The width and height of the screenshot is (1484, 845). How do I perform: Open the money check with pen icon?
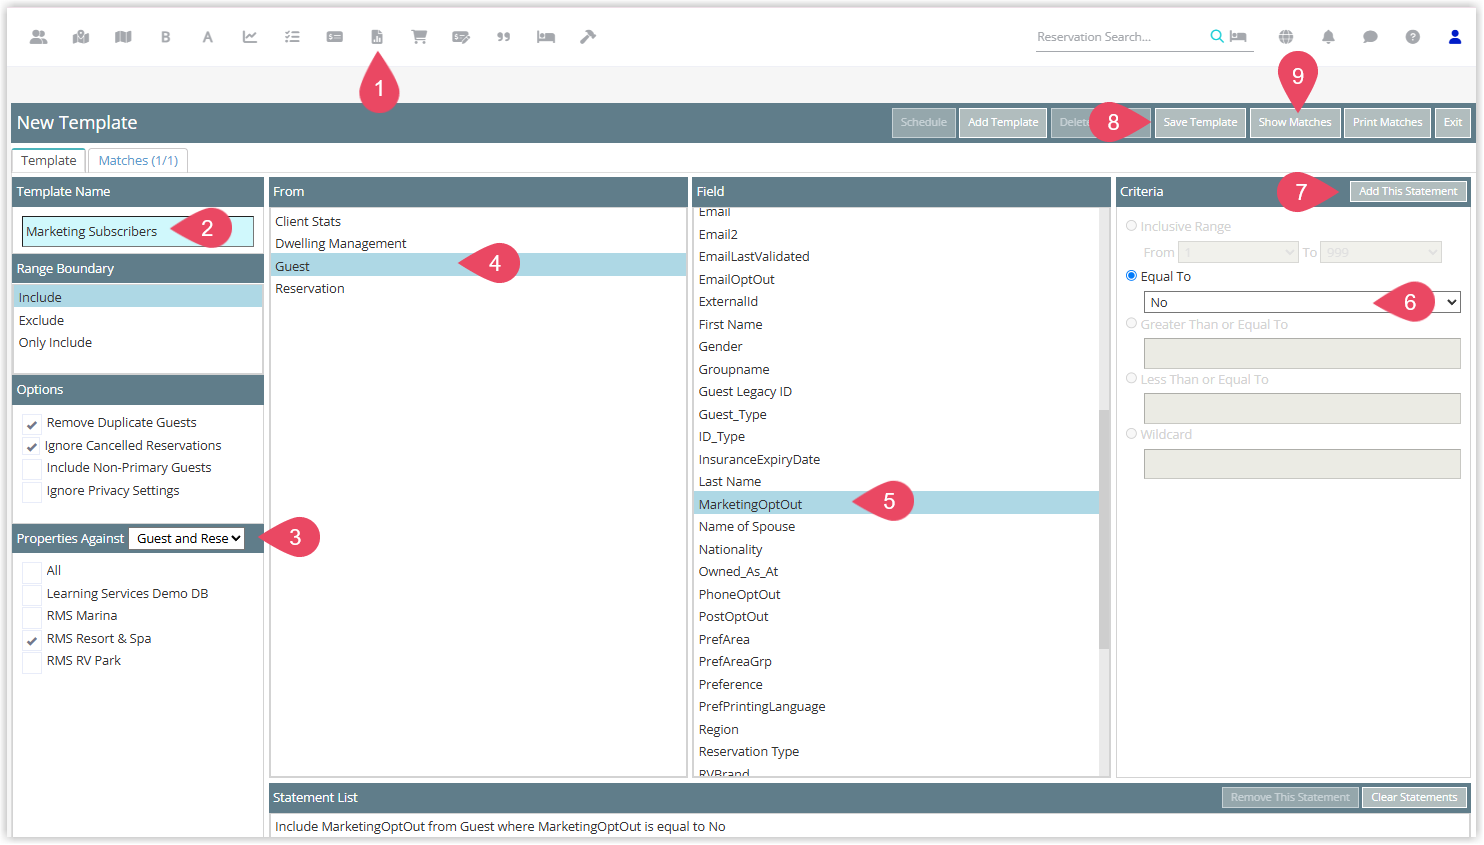(461, 37)
